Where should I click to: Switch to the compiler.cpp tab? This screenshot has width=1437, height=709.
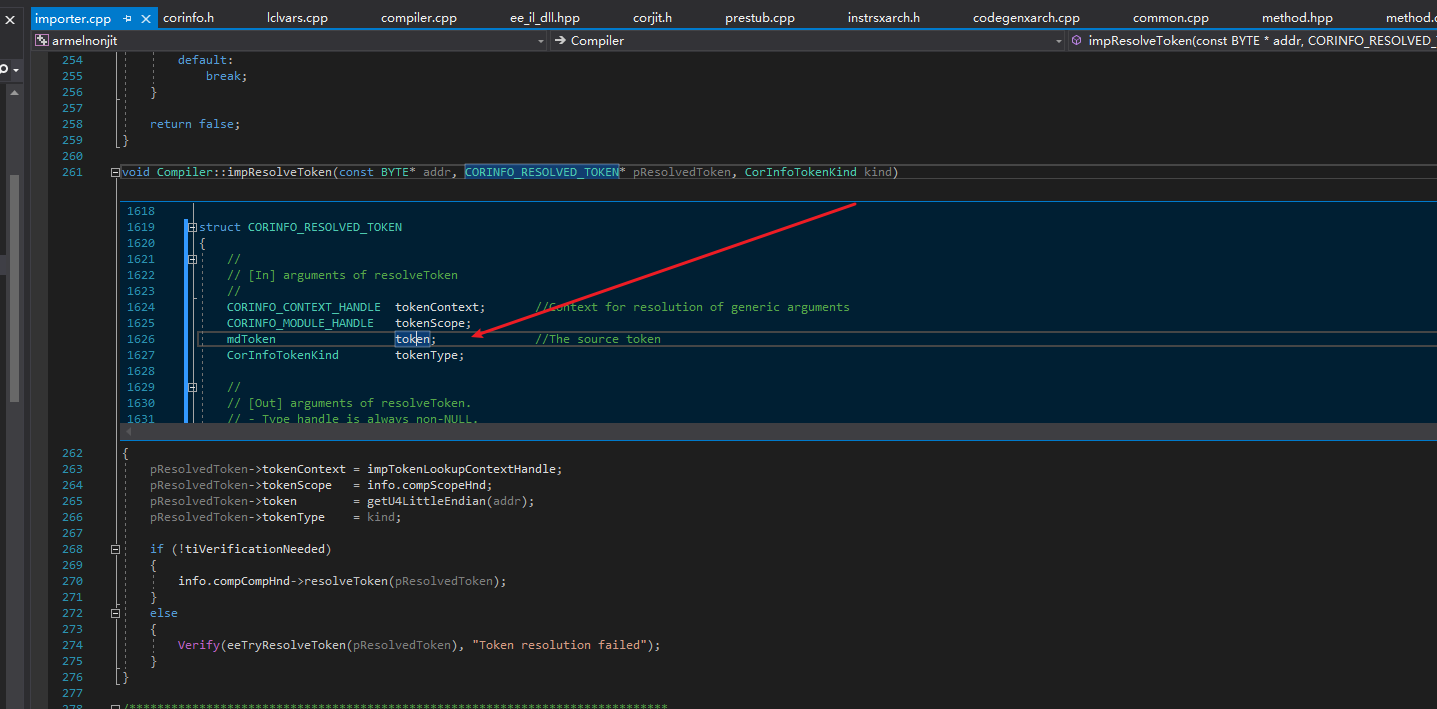pos(419,18)
